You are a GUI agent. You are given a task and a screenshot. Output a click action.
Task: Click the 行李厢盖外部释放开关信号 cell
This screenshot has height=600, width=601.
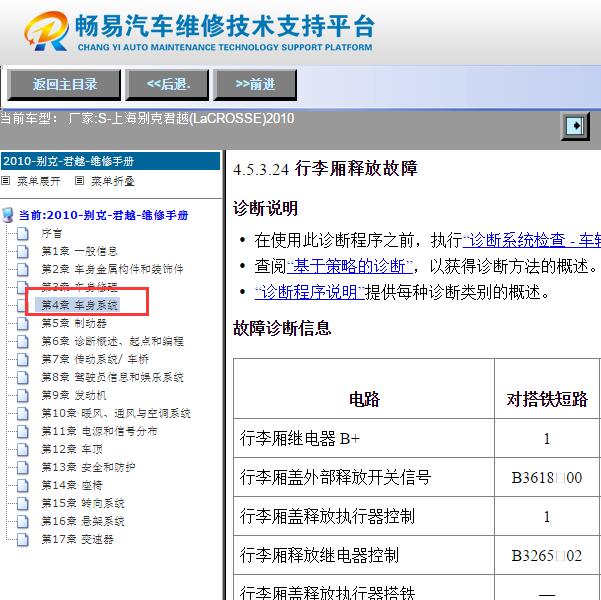coord(364,477)
